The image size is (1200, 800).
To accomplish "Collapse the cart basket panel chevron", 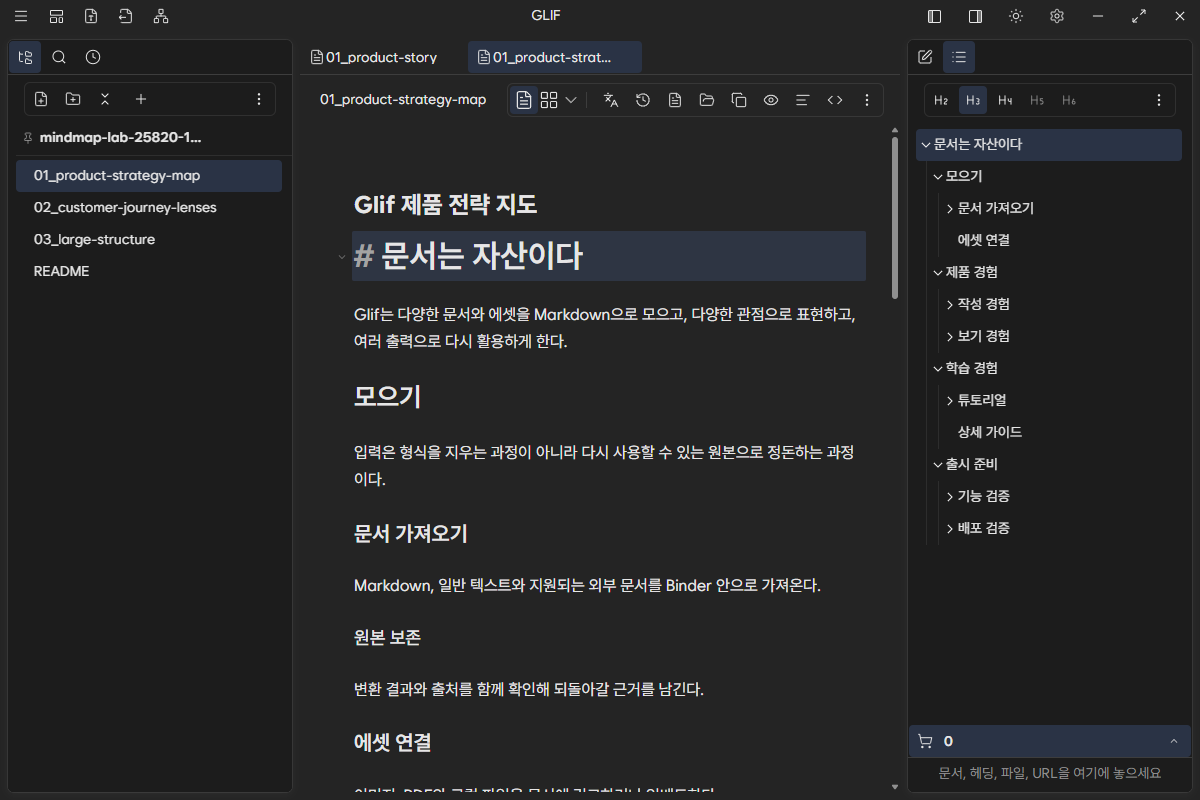I will [1173, 741].
